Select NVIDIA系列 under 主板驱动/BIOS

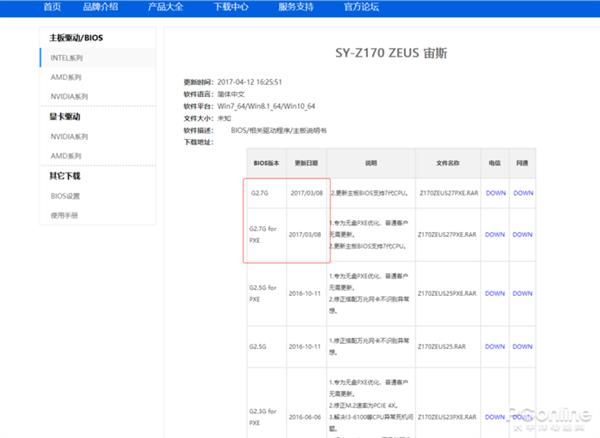(70, 97)
